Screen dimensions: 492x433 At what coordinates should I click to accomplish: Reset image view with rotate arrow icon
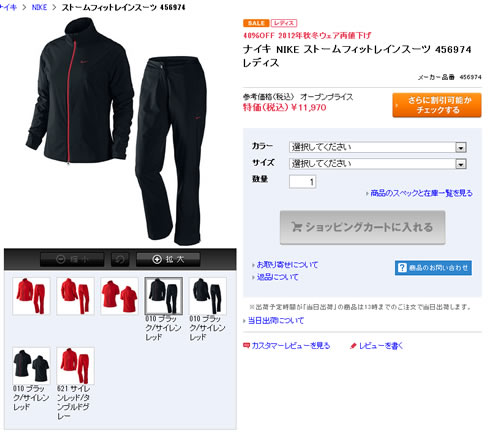(120, 259)
